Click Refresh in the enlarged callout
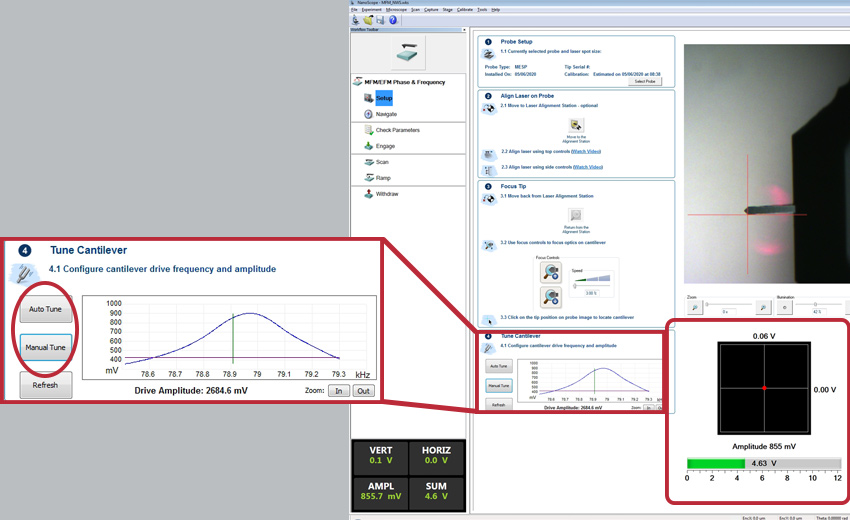This screenshot has width=850, height=520. [46, 385]
